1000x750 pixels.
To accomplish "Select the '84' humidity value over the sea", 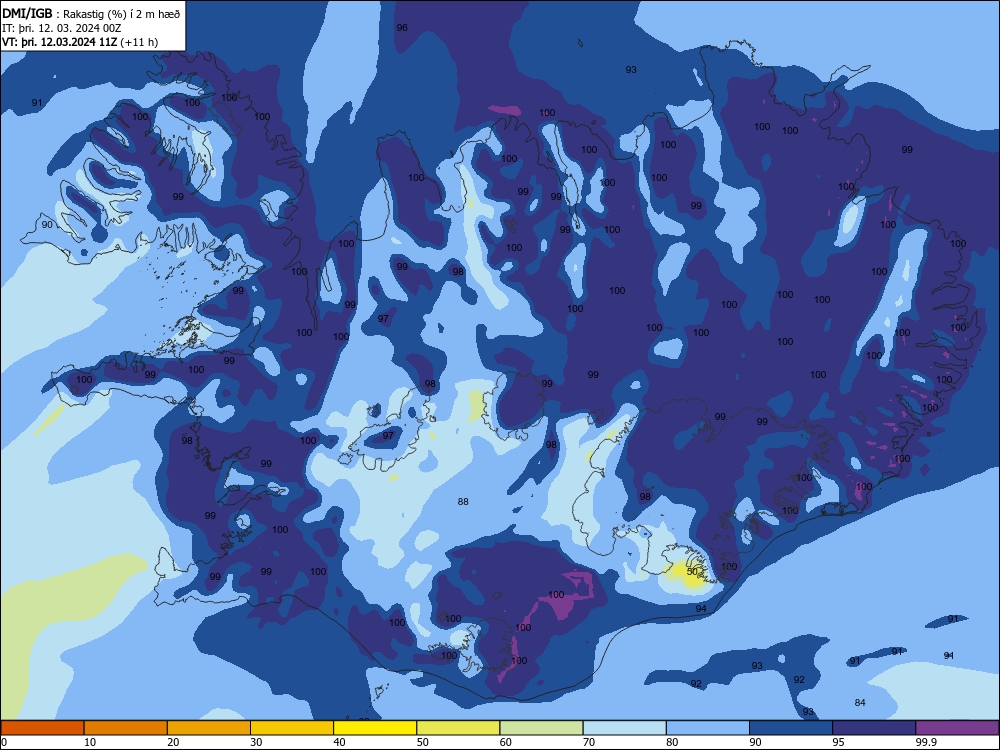I will point(860,702).
